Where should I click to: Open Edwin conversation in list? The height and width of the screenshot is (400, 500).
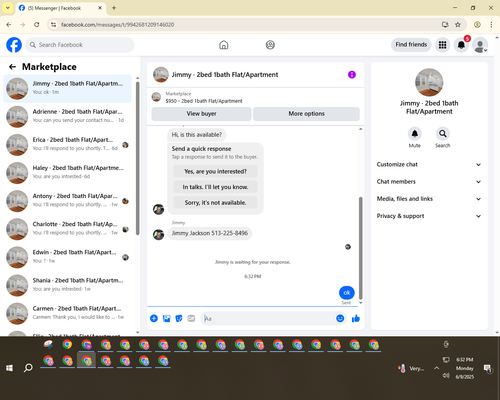click(x=67, y=257)
